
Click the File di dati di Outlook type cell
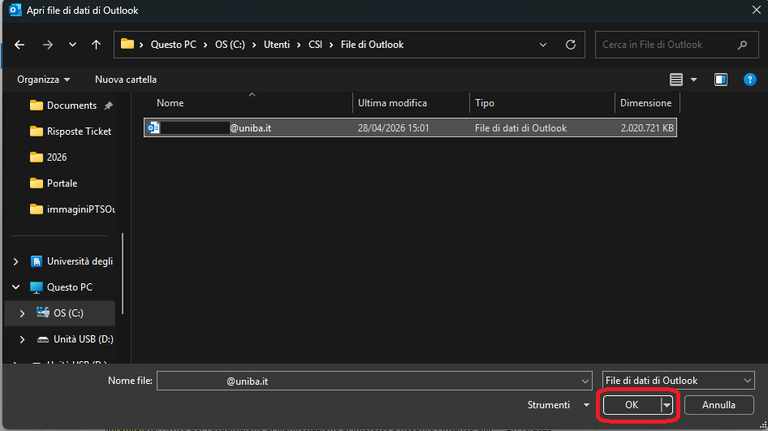click(x=521, y=128)
